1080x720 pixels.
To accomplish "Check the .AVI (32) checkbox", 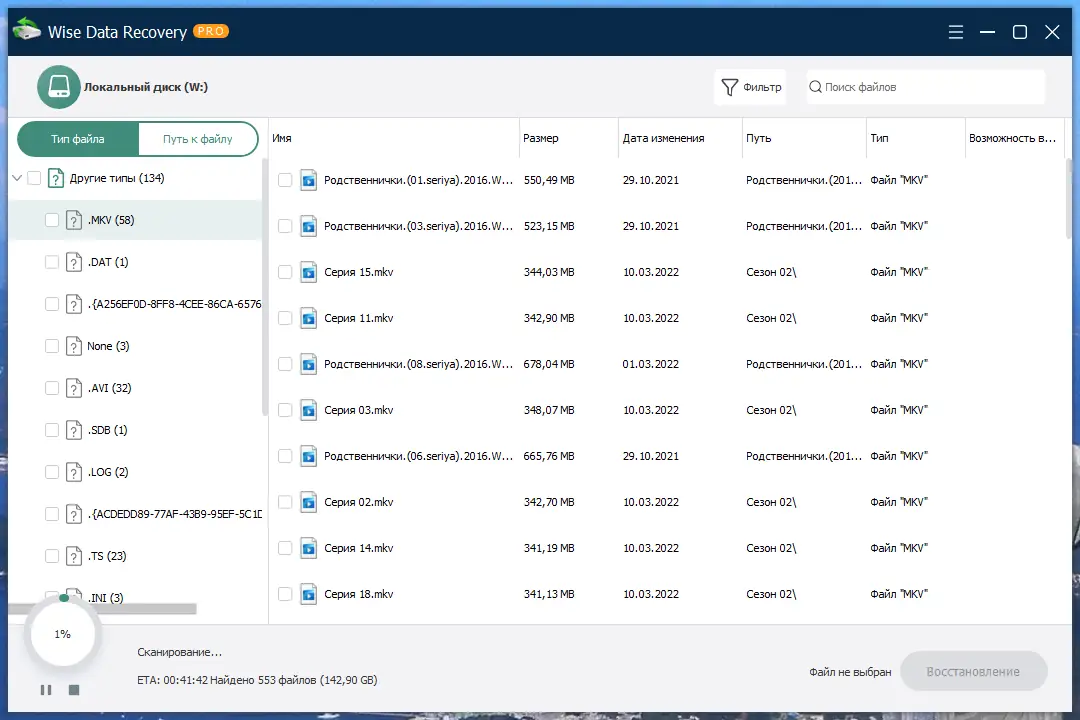I will click(52, 388).
